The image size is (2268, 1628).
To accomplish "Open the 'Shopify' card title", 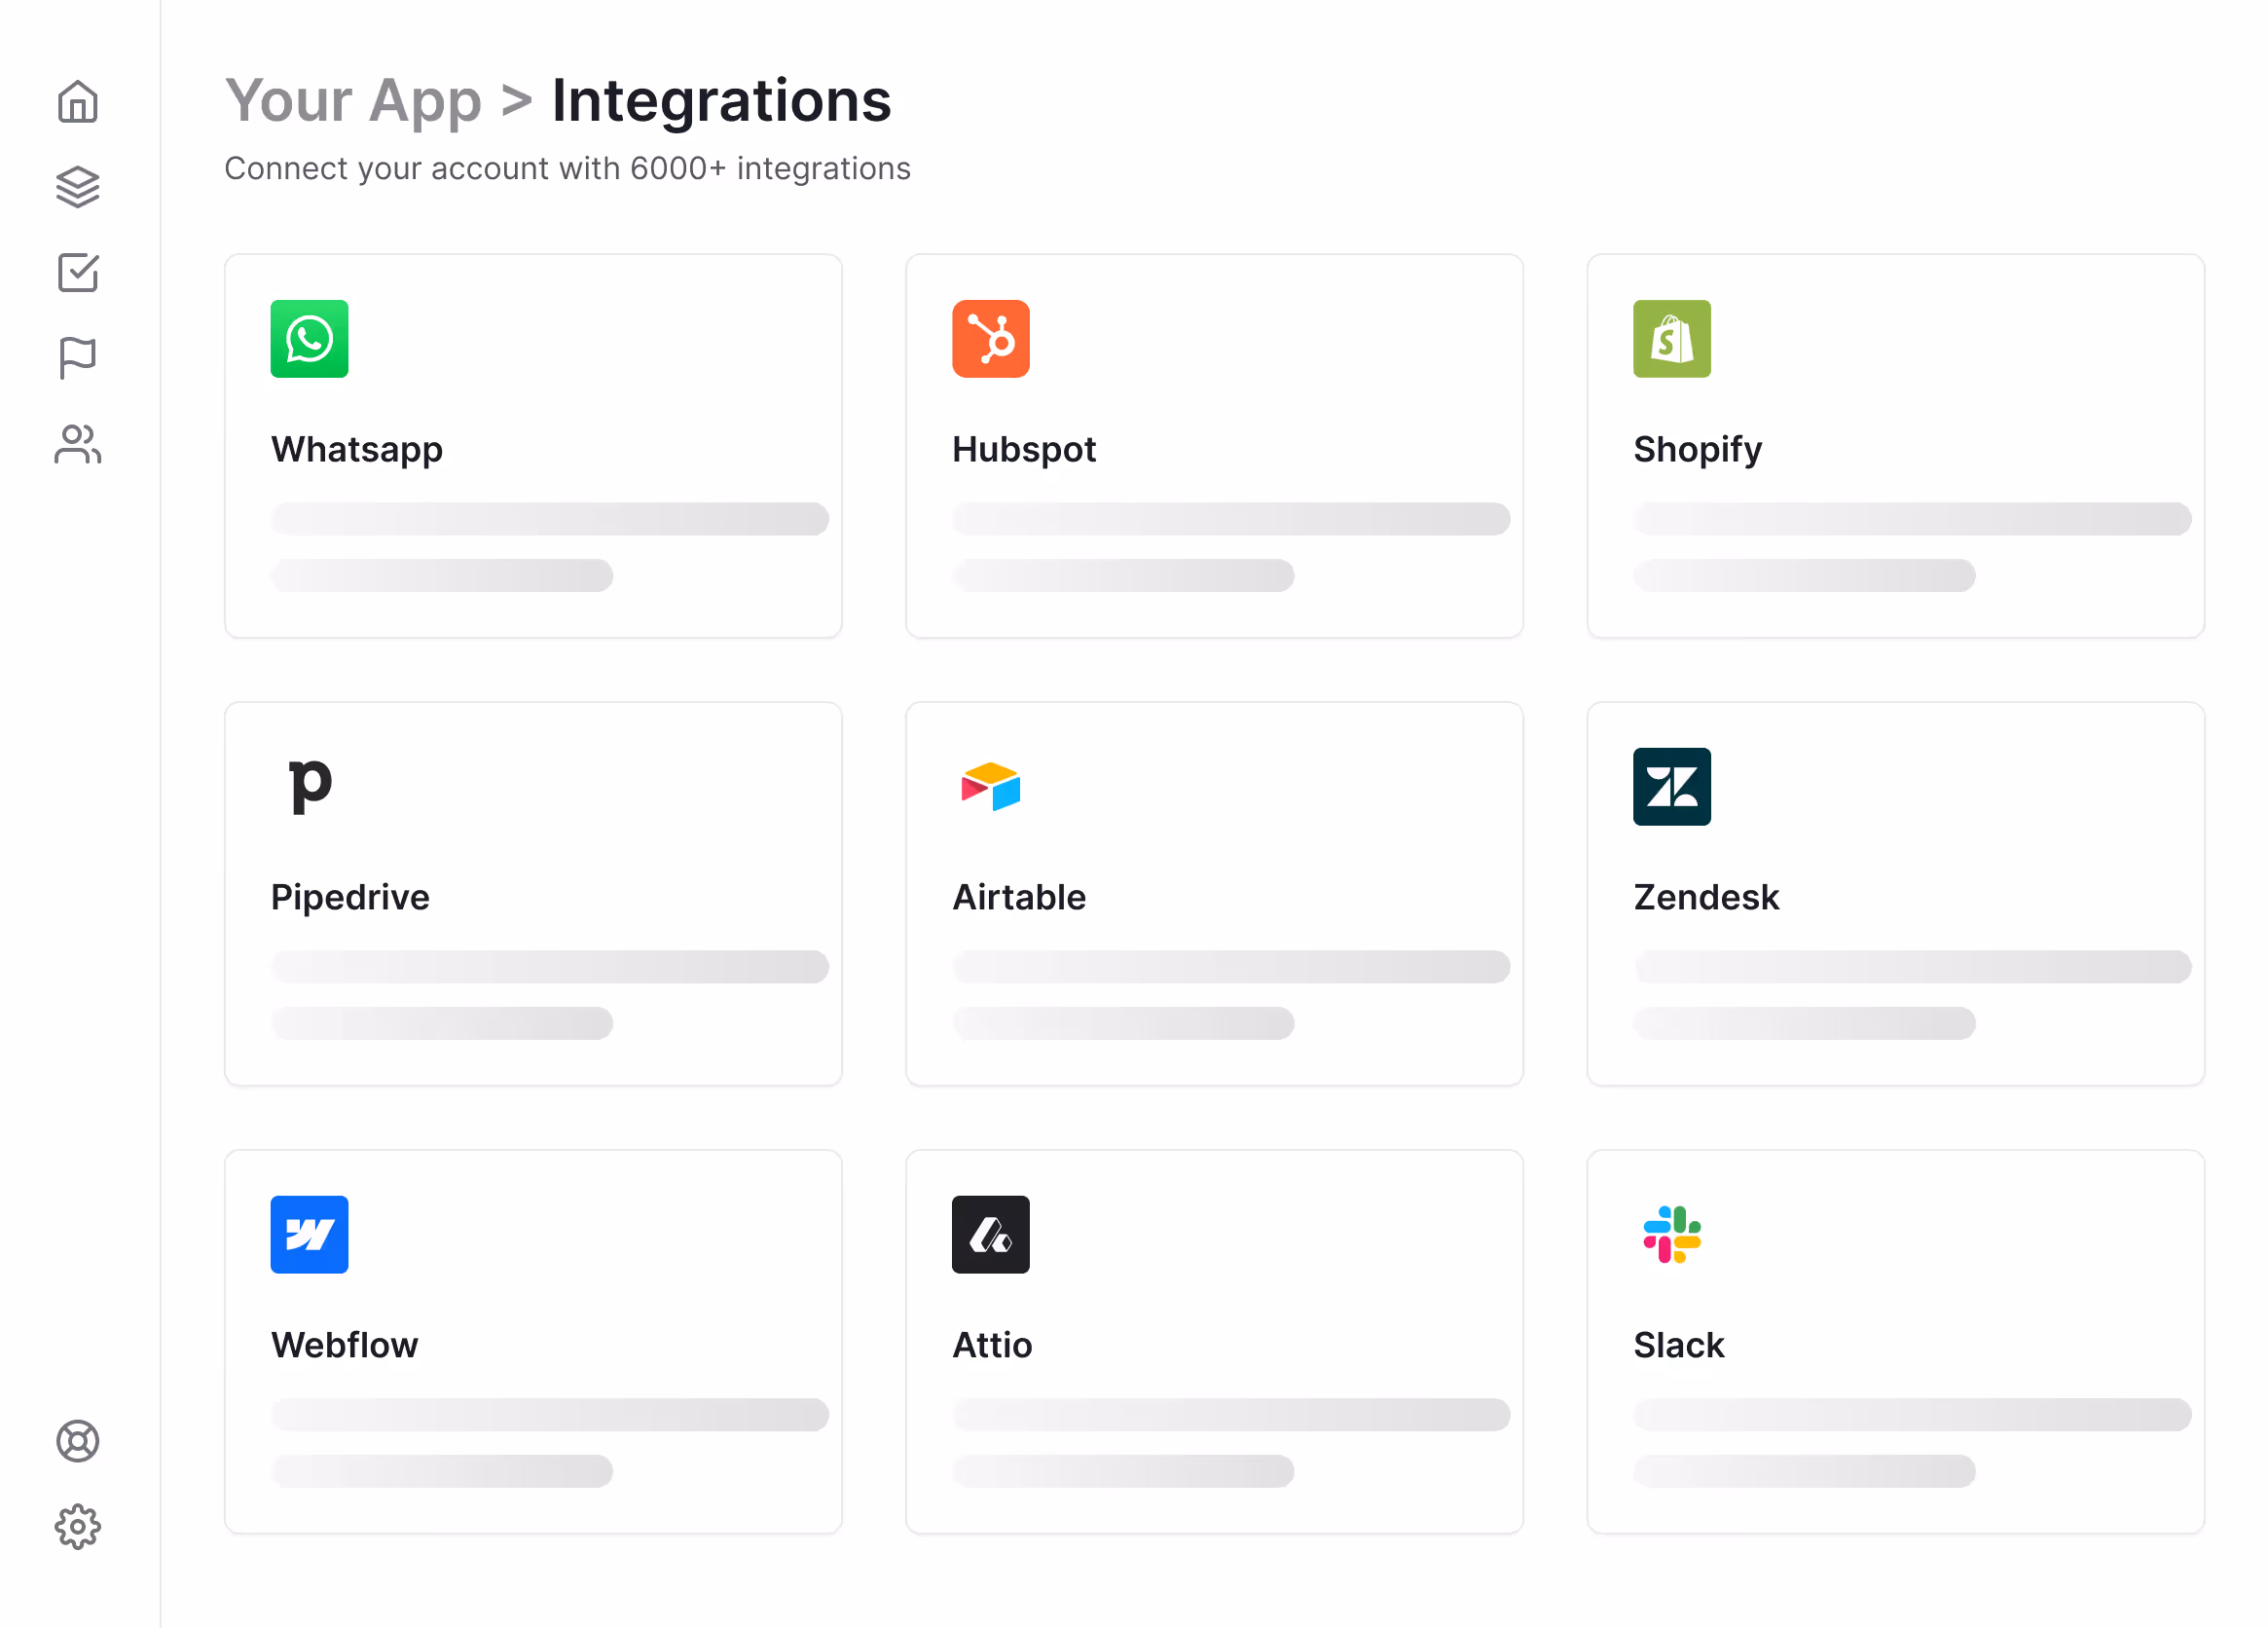I will [x=1697, y=450].
